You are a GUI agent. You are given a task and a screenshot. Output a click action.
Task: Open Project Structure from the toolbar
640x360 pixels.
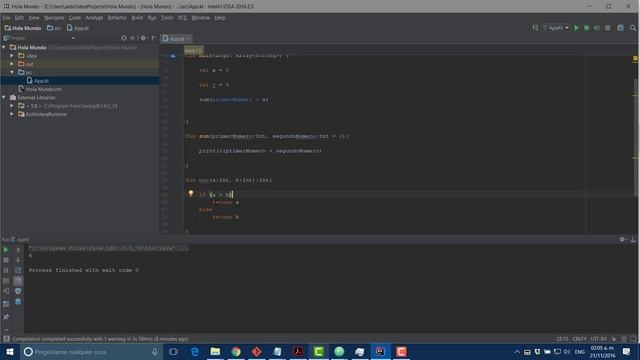click(x=620, y=28)
